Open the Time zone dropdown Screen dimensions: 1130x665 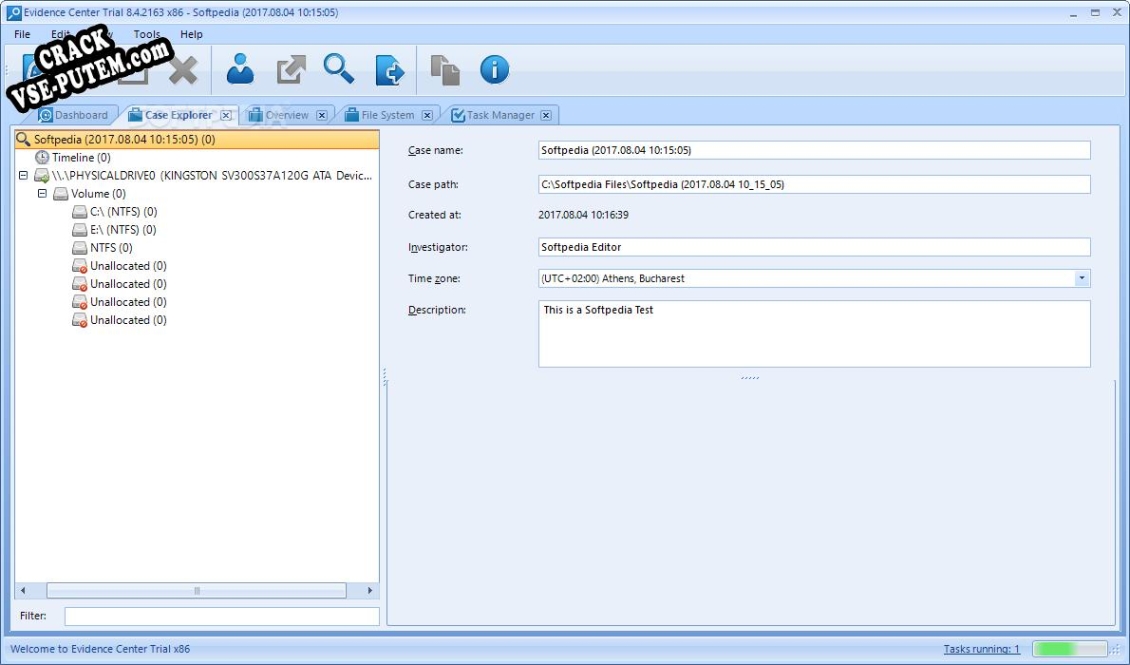[1081, 278]
